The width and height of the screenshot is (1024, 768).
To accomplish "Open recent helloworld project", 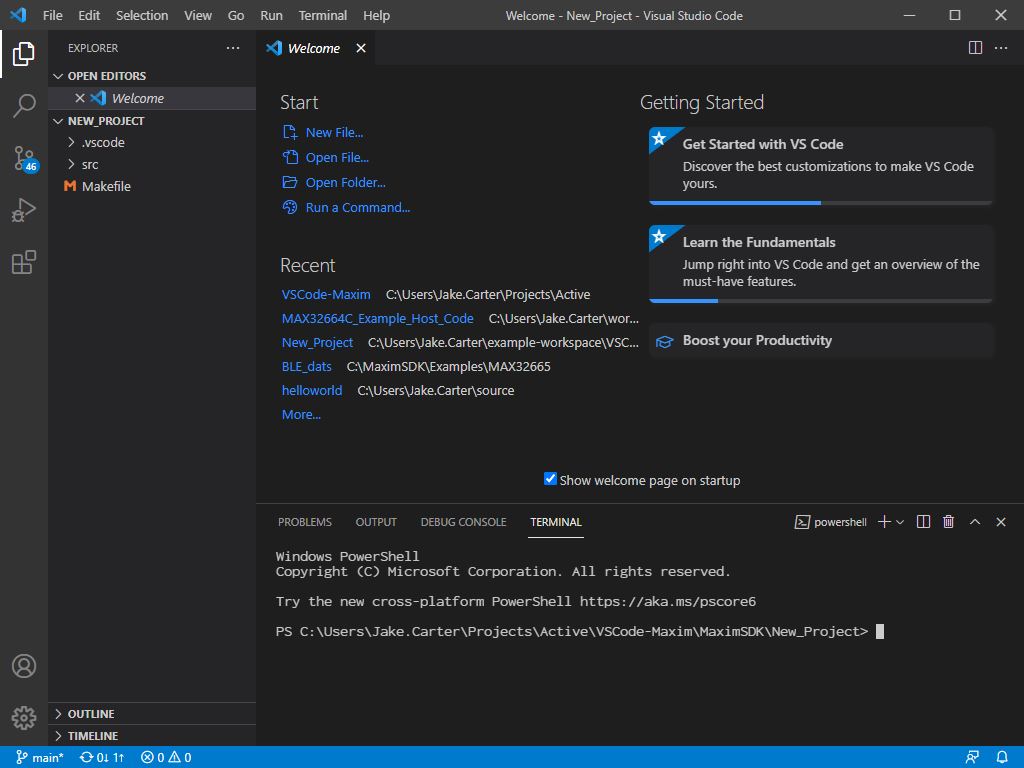I will pos(312,391).
